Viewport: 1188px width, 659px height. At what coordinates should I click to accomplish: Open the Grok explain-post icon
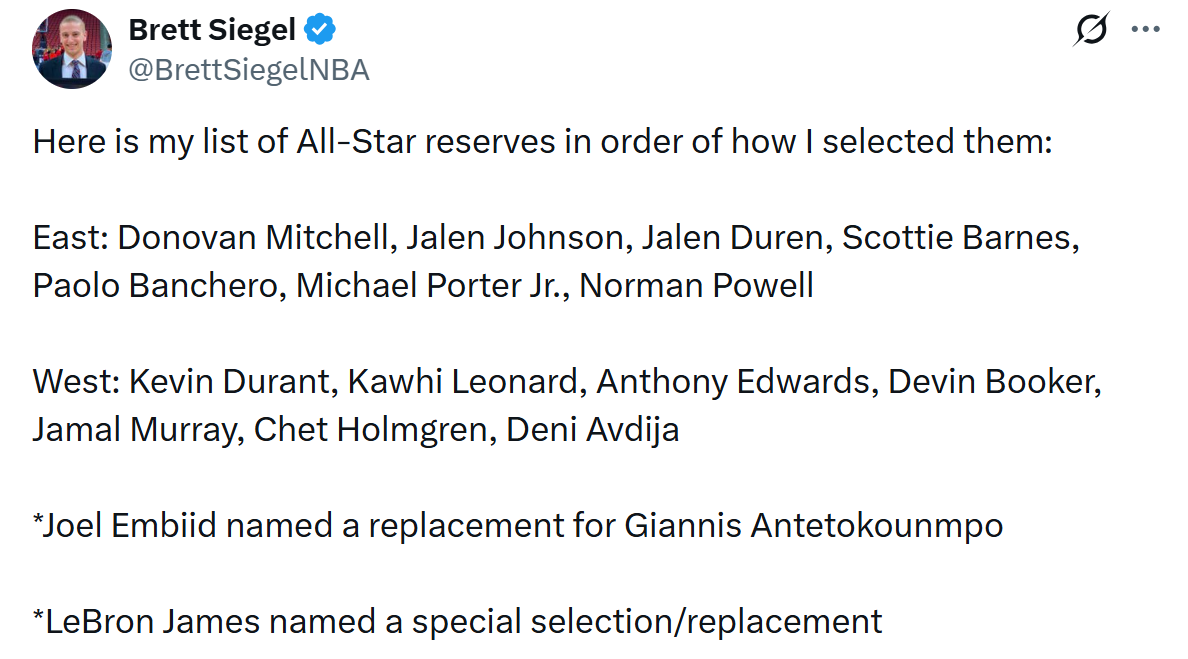1090,31
